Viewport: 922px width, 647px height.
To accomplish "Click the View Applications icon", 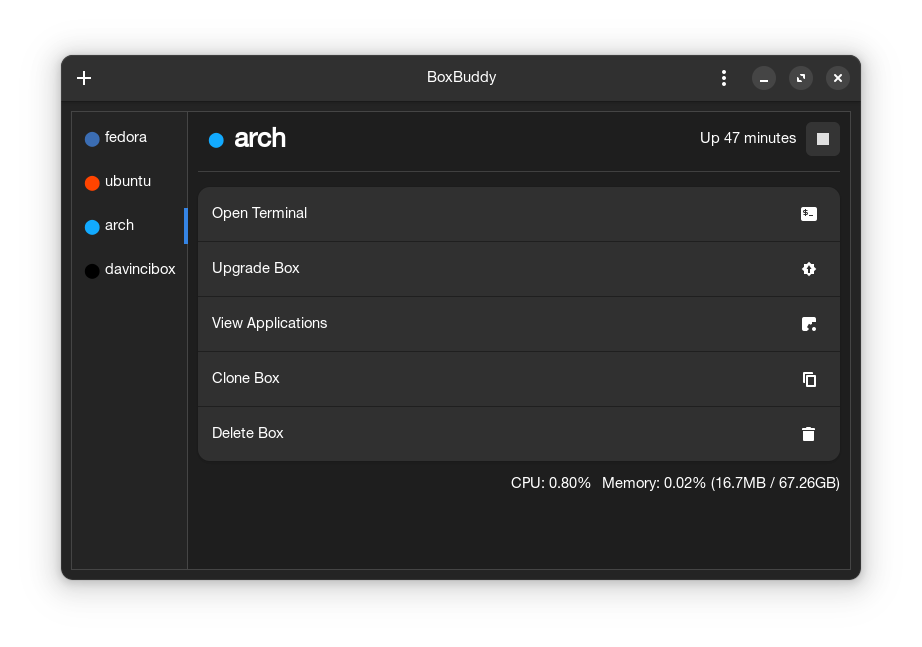I will tap(809, 324).
